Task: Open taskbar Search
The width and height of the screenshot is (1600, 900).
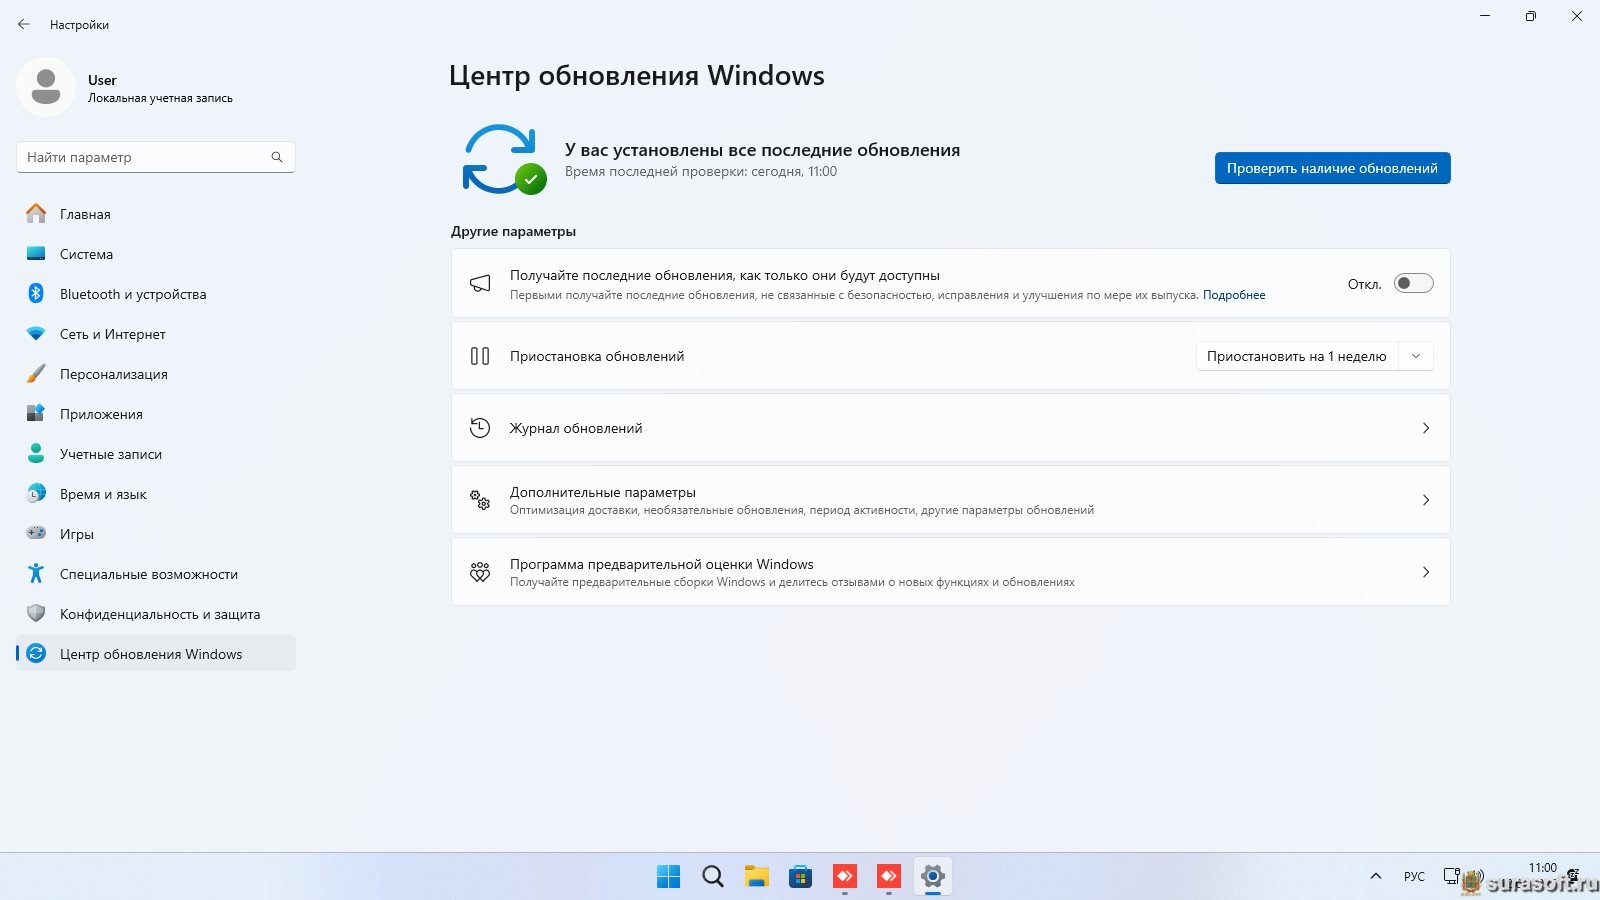Action: 712,877
